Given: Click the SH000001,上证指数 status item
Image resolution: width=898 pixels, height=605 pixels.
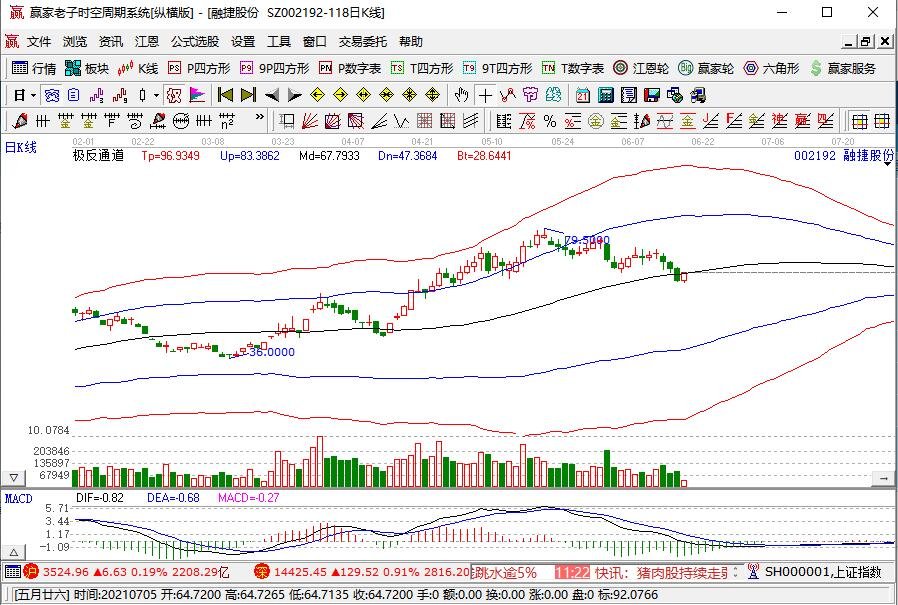Looking at the screenshot, I should point(823,572).
